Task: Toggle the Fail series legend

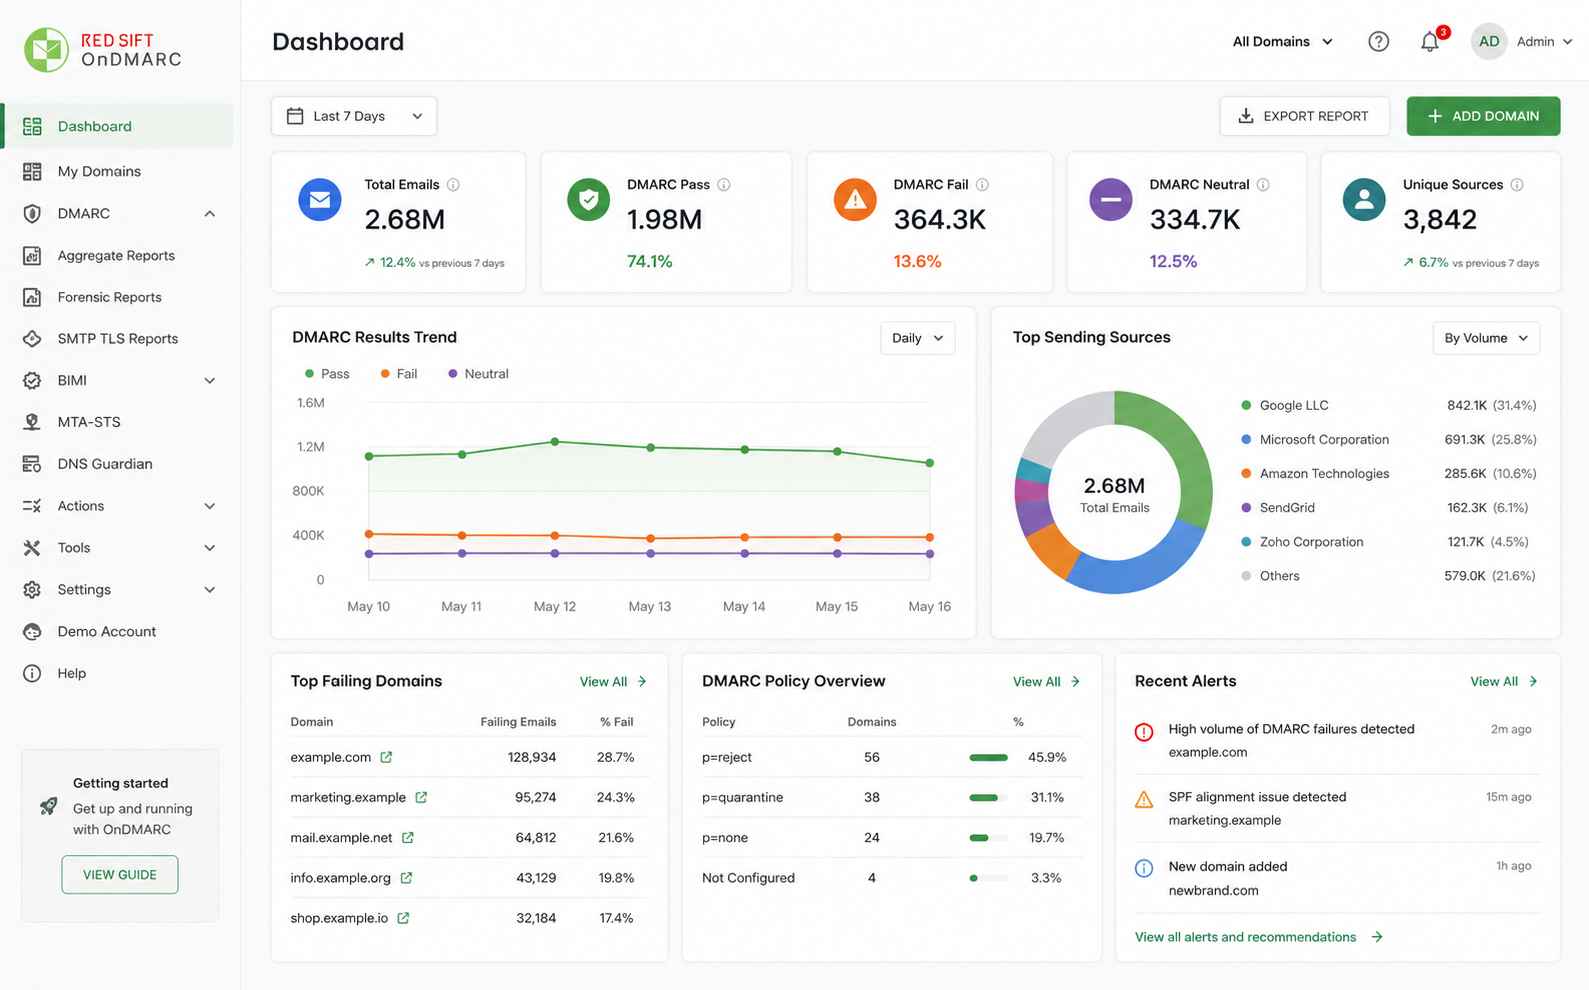Action: [399, 374]
